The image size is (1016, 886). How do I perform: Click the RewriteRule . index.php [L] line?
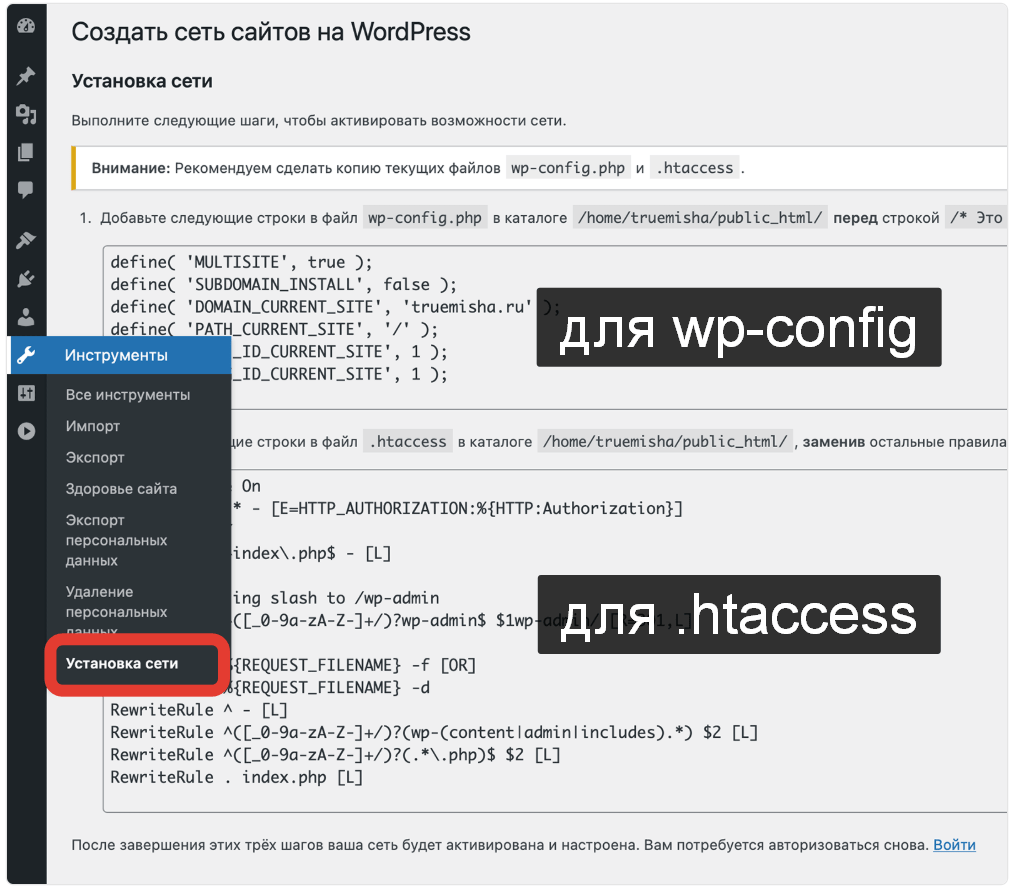[x=237, y=777]
